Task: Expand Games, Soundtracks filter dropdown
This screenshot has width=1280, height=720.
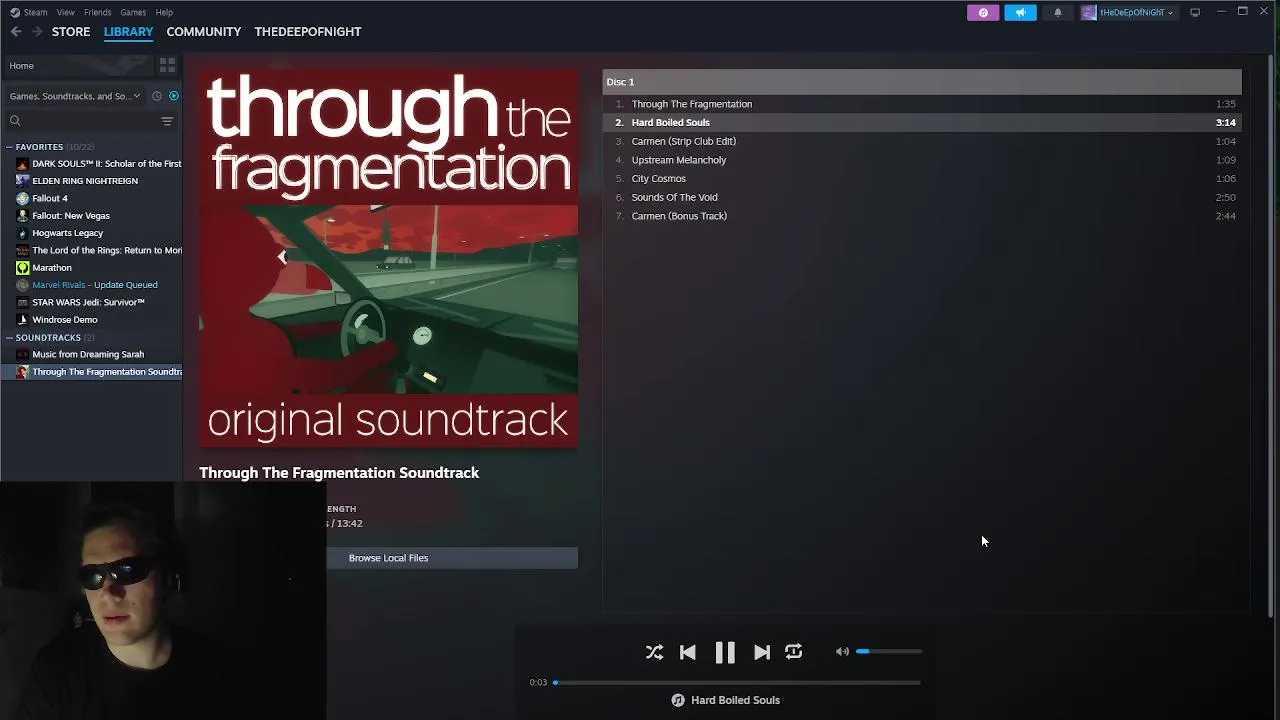Action: [75, 96]
